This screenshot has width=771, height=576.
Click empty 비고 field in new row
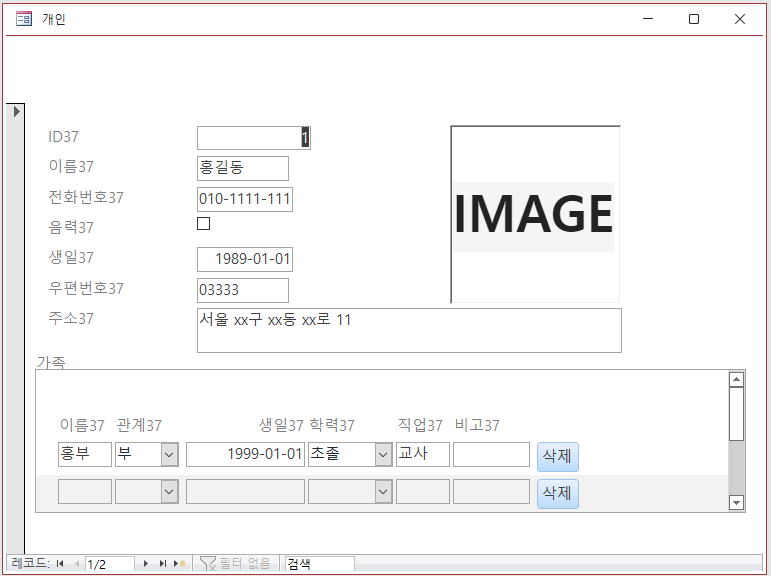click(491, 491)
